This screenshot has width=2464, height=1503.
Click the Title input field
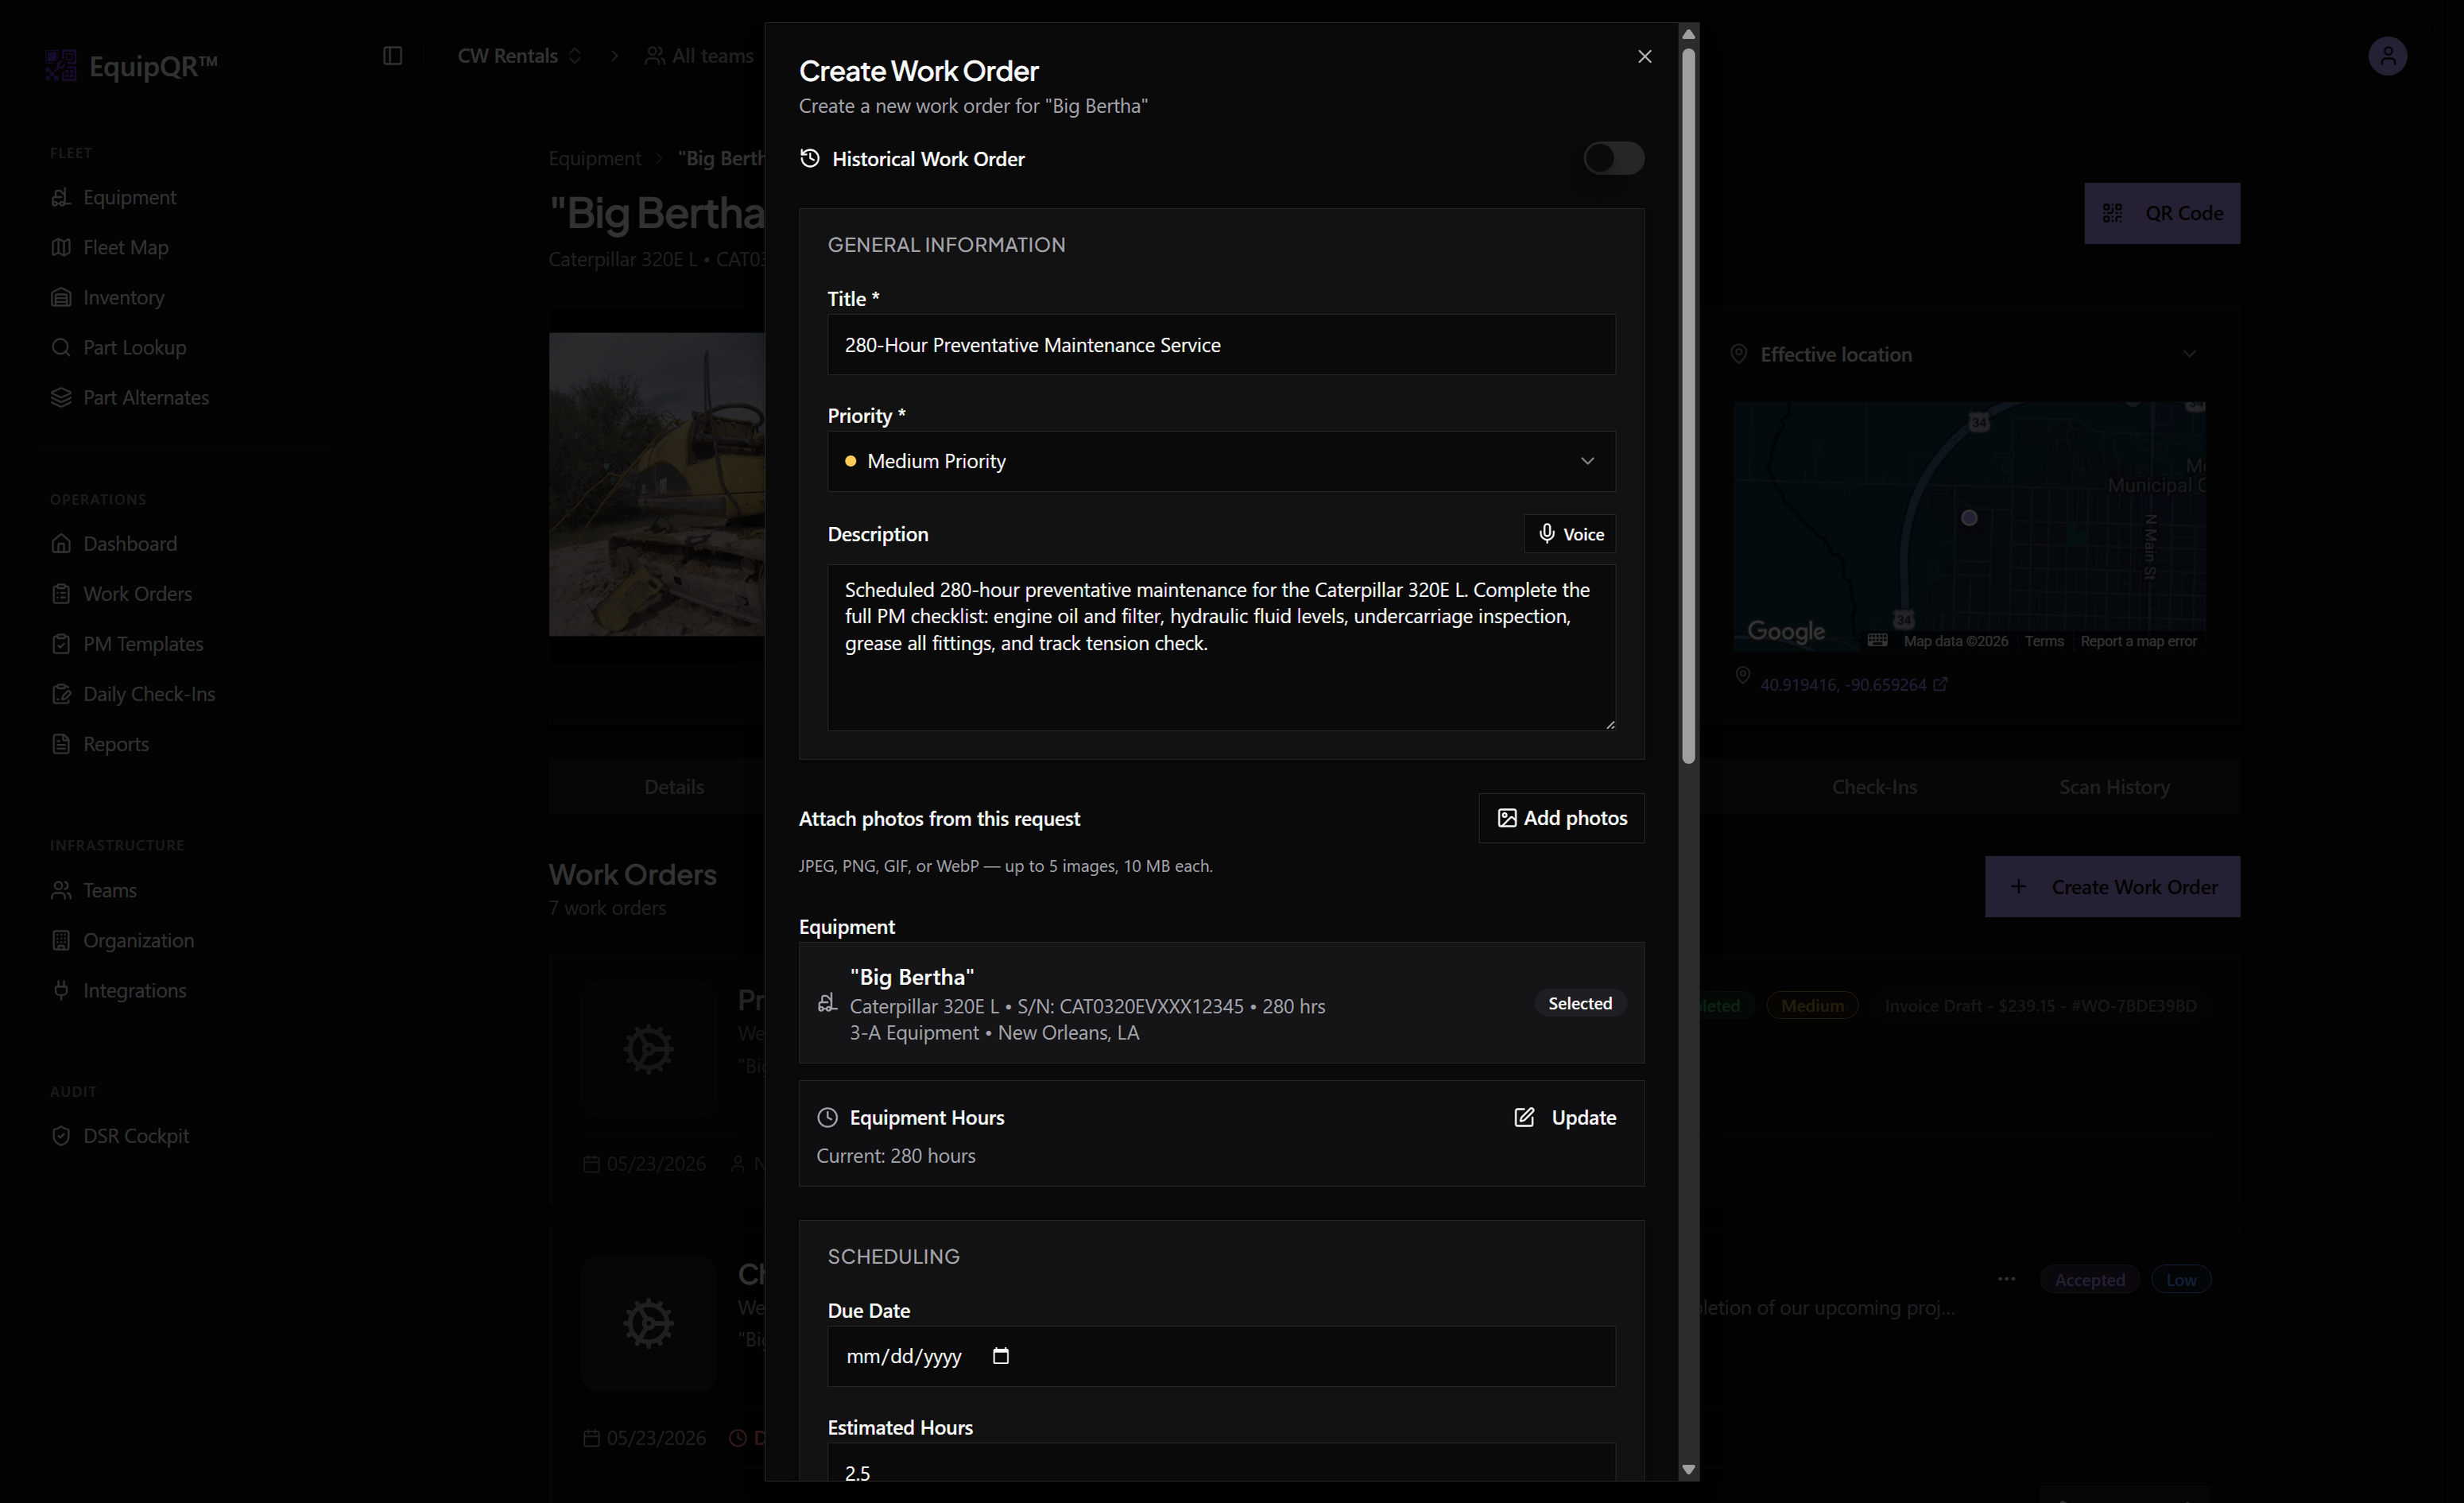click(x=1221, y=345)
